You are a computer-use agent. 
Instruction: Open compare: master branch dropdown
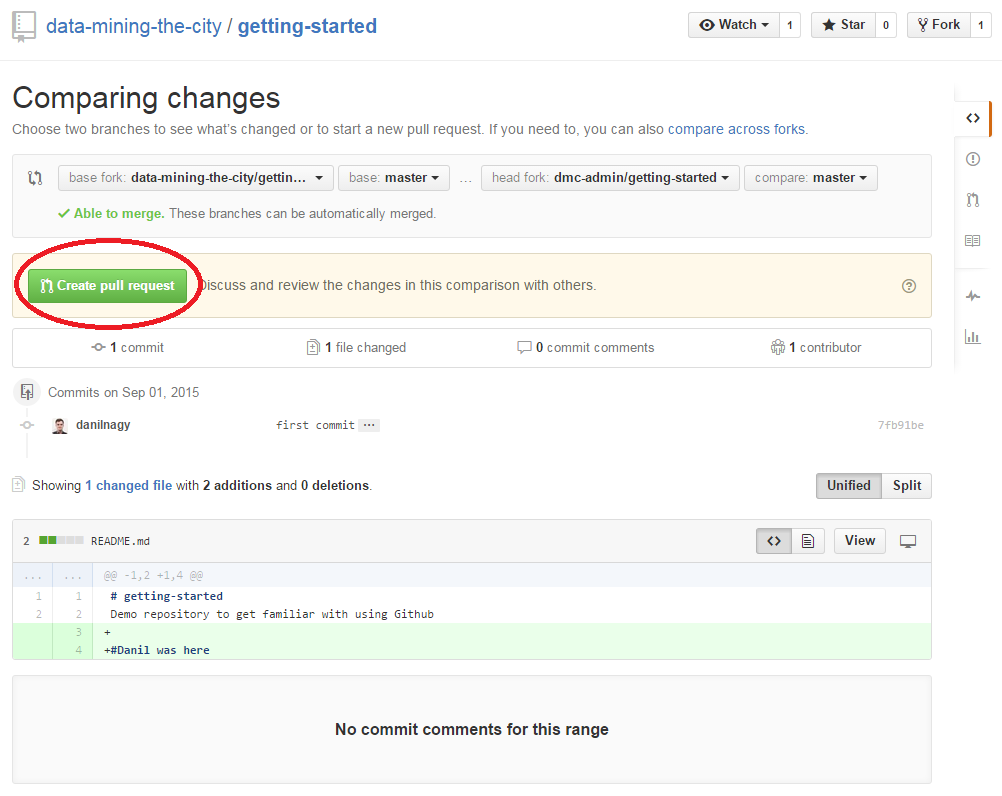coord(810,178)
